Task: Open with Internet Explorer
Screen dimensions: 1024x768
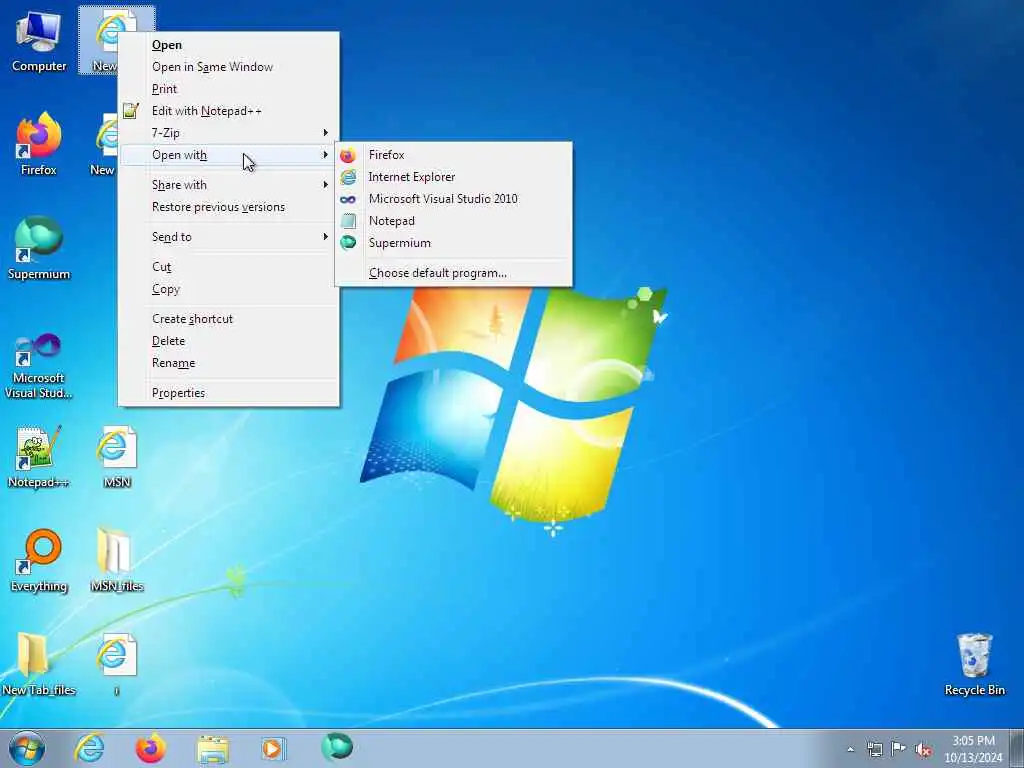Action: (453, 177)
